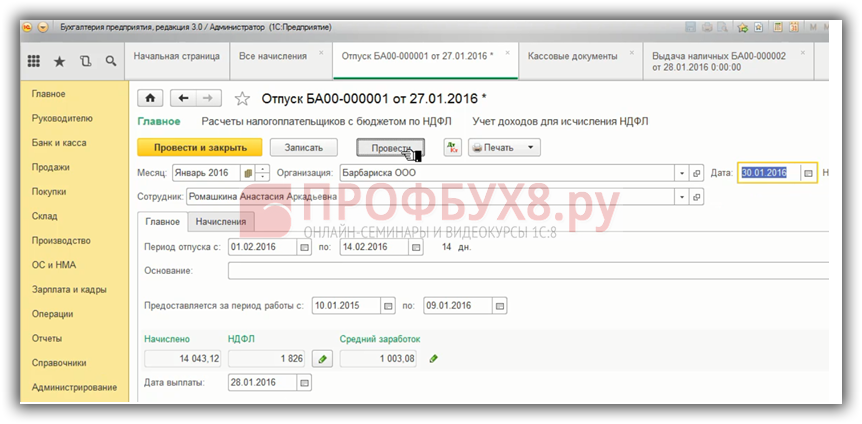This screenshot has height=424, width=862.
Task: Click the Дата field showing 30.01.2016
Action: 769,173
